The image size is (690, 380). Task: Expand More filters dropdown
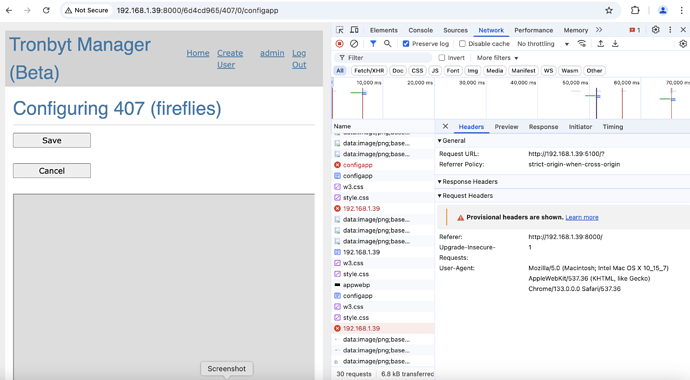coord(497,58)
